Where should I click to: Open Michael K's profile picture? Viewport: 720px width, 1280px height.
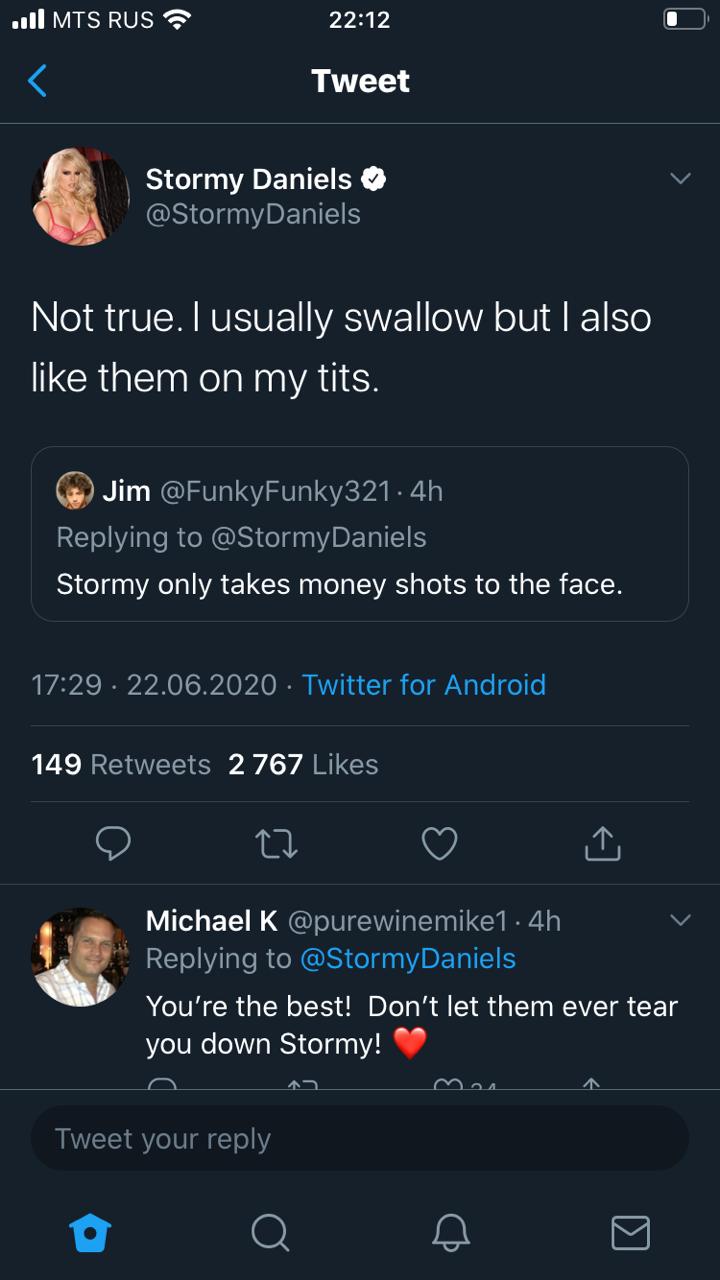tap(80, 957)
